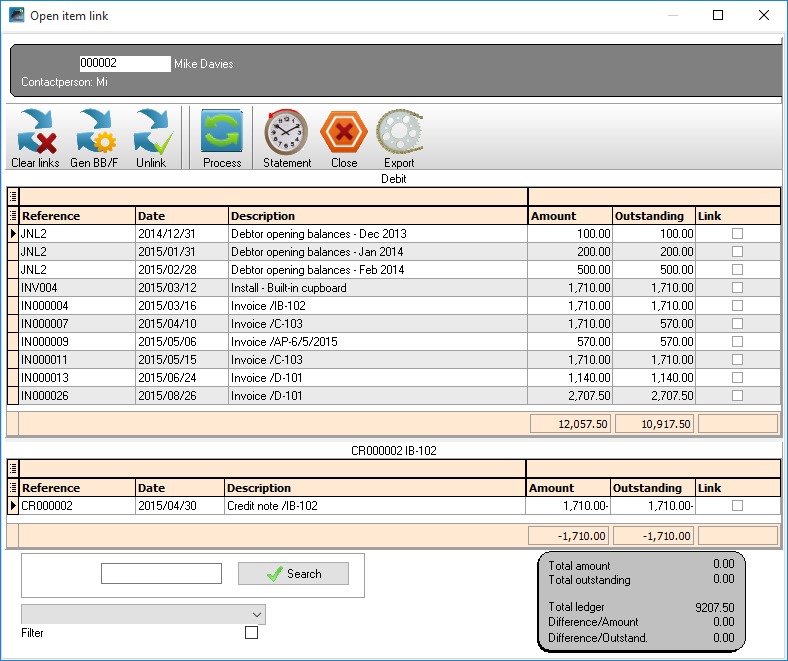
Task: Click the Outstanding column header in debit grid
Action: click(653, 216)
